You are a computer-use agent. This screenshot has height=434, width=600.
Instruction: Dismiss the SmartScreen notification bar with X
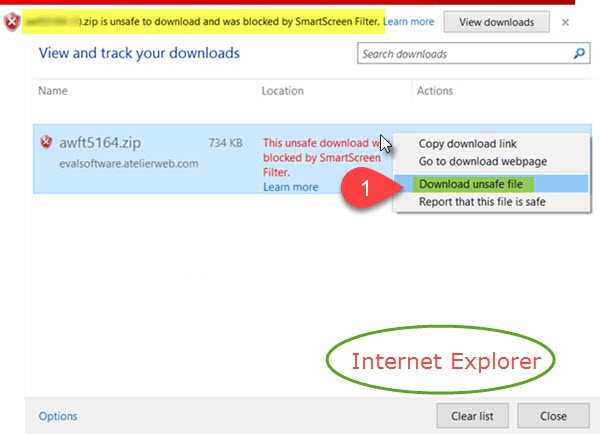click(565, 23)
